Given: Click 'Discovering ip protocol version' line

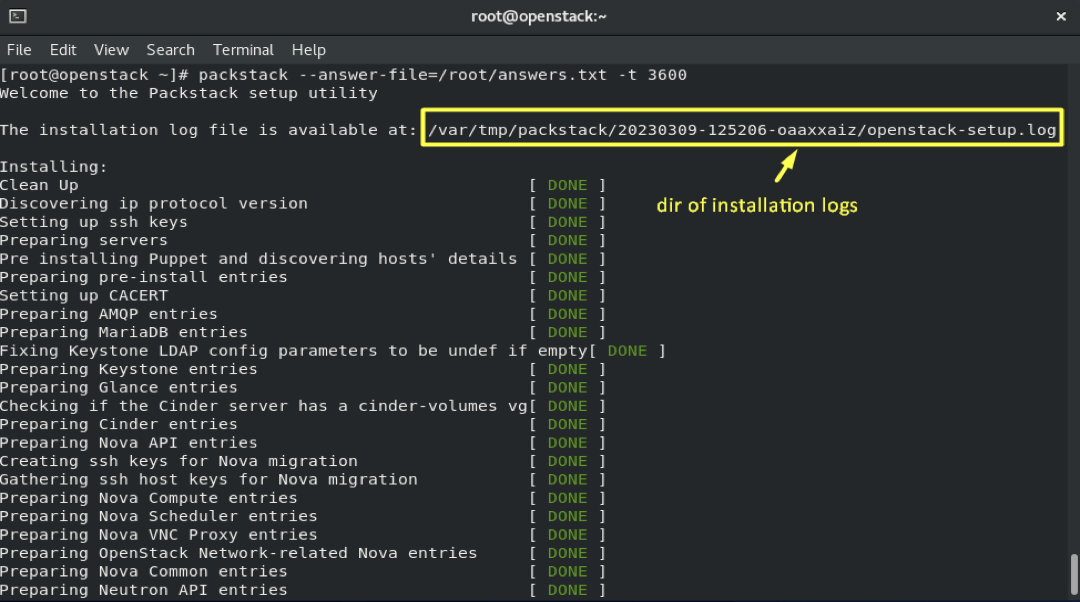Looking at the screenshot, I should point(154,203).
